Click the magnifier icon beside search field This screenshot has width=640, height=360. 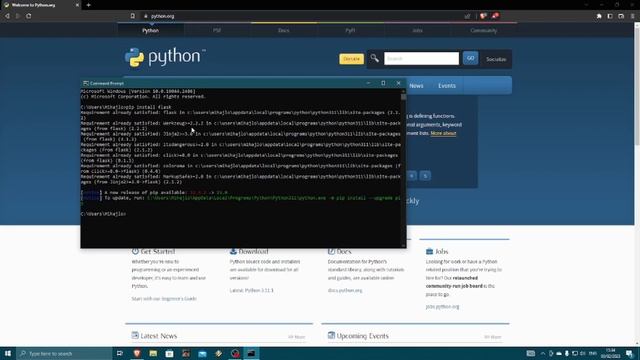coord(374,58)
